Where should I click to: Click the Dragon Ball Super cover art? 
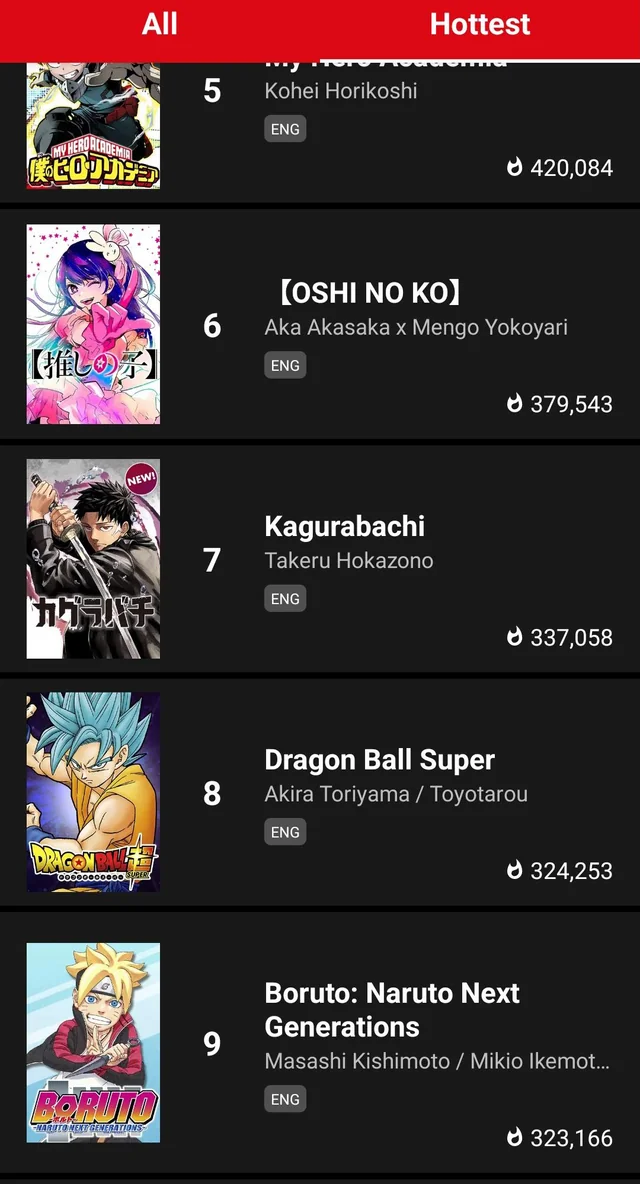pos(92,791)
